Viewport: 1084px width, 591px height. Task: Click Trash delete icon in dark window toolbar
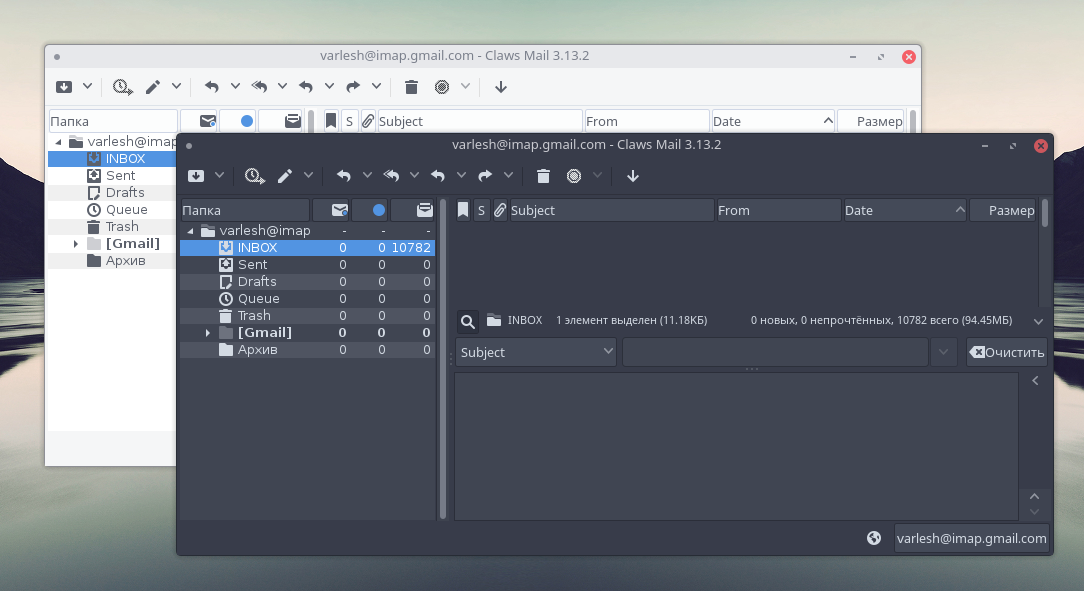click(x=543, y=176)
